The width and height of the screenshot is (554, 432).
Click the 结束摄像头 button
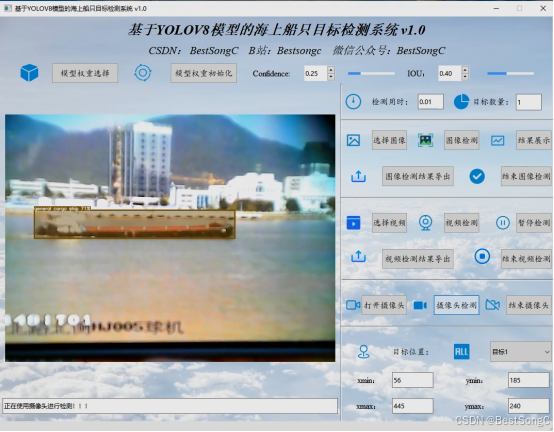[529, 305]
